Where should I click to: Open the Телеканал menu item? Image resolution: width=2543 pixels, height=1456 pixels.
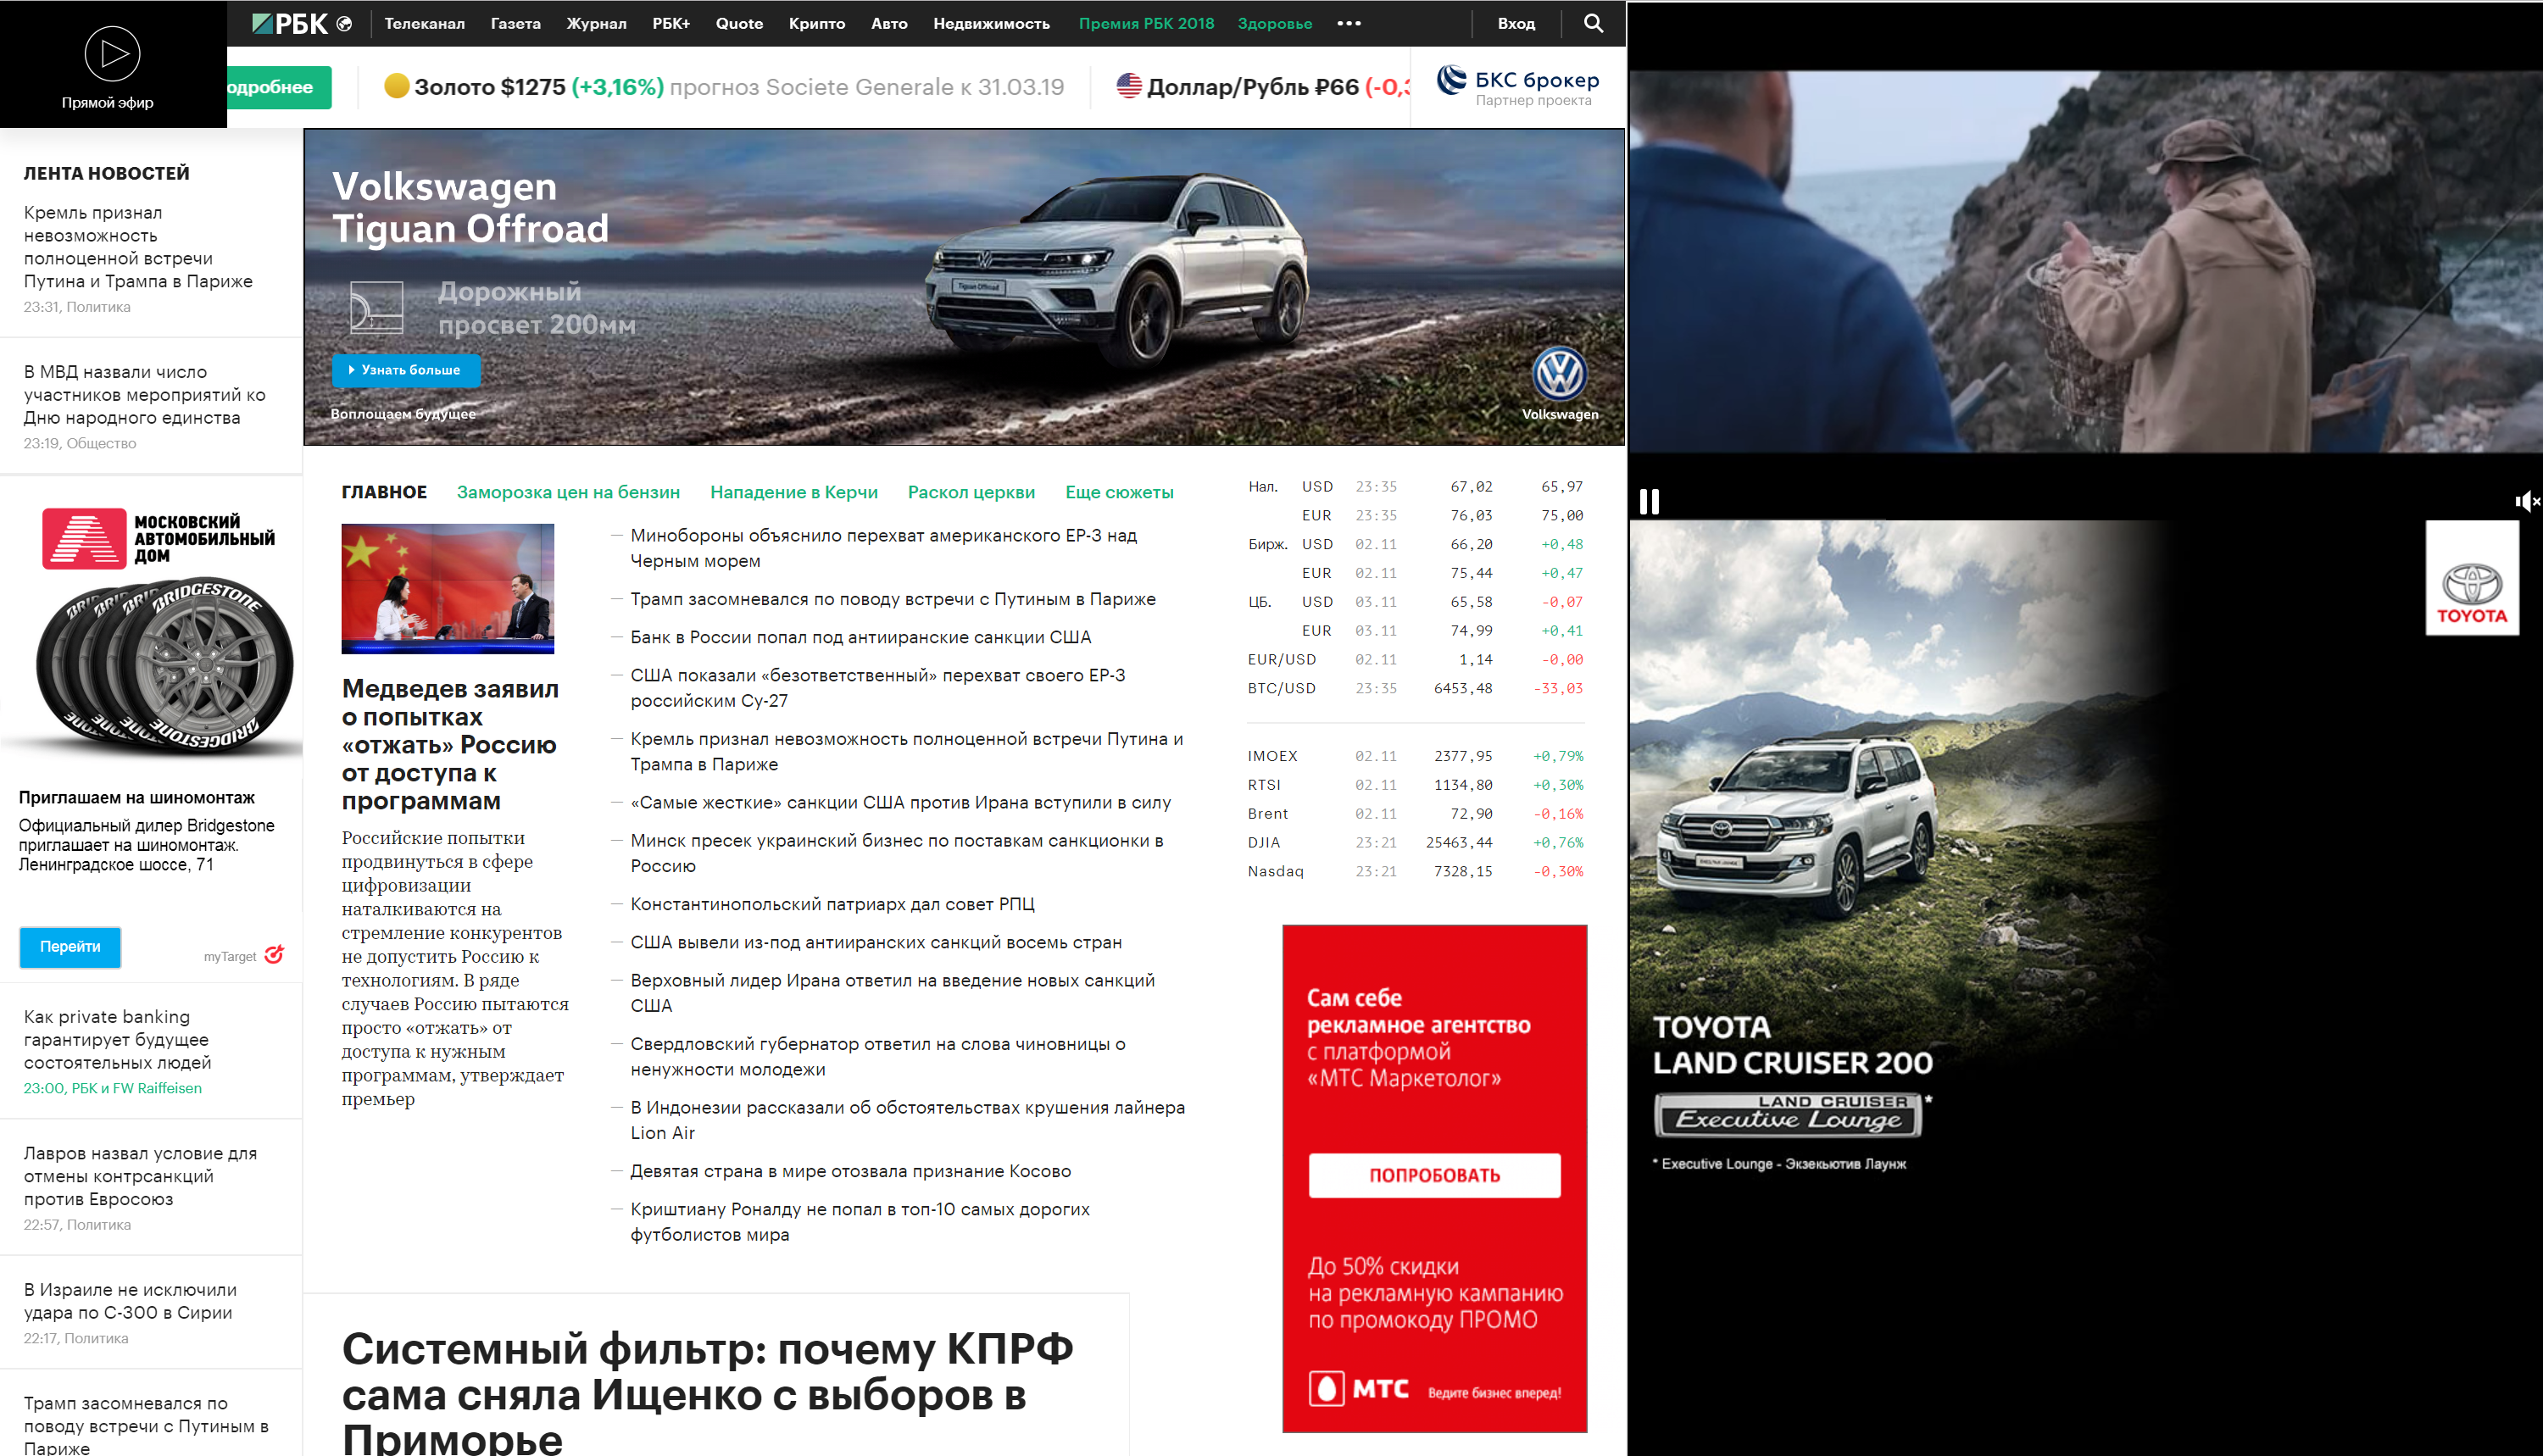(x=424, y=23)
